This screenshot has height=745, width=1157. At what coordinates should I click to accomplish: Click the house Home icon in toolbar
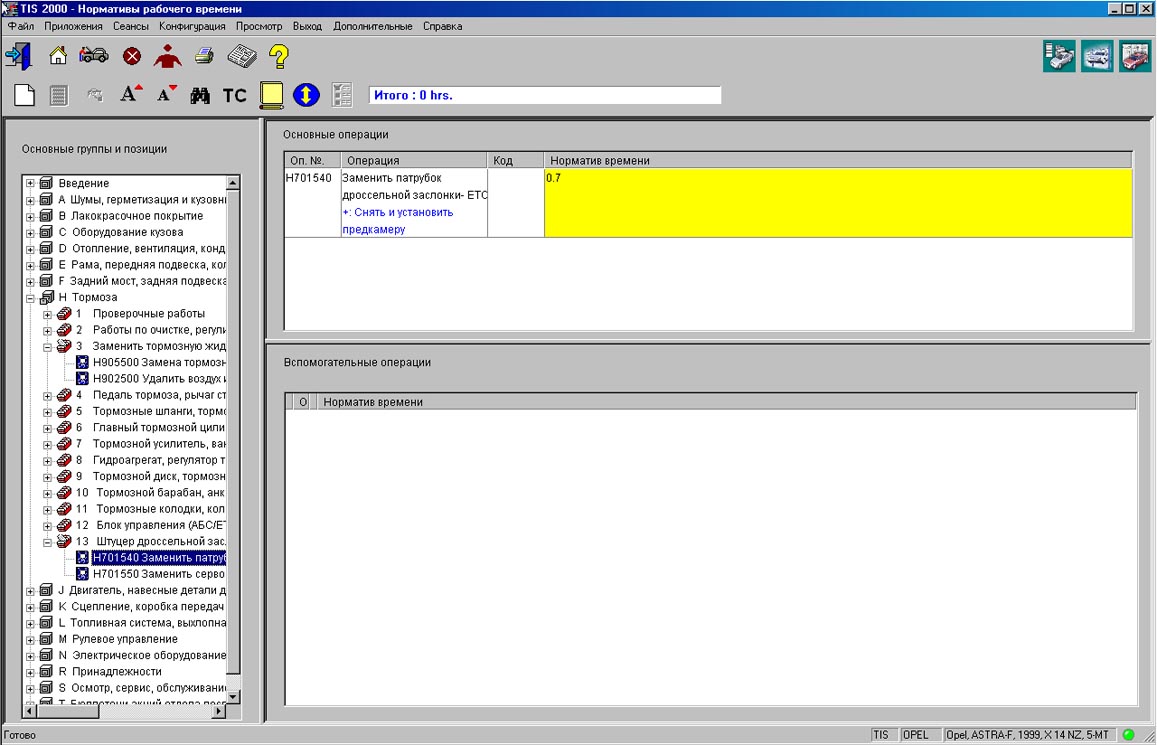click(x=58, y=56)
